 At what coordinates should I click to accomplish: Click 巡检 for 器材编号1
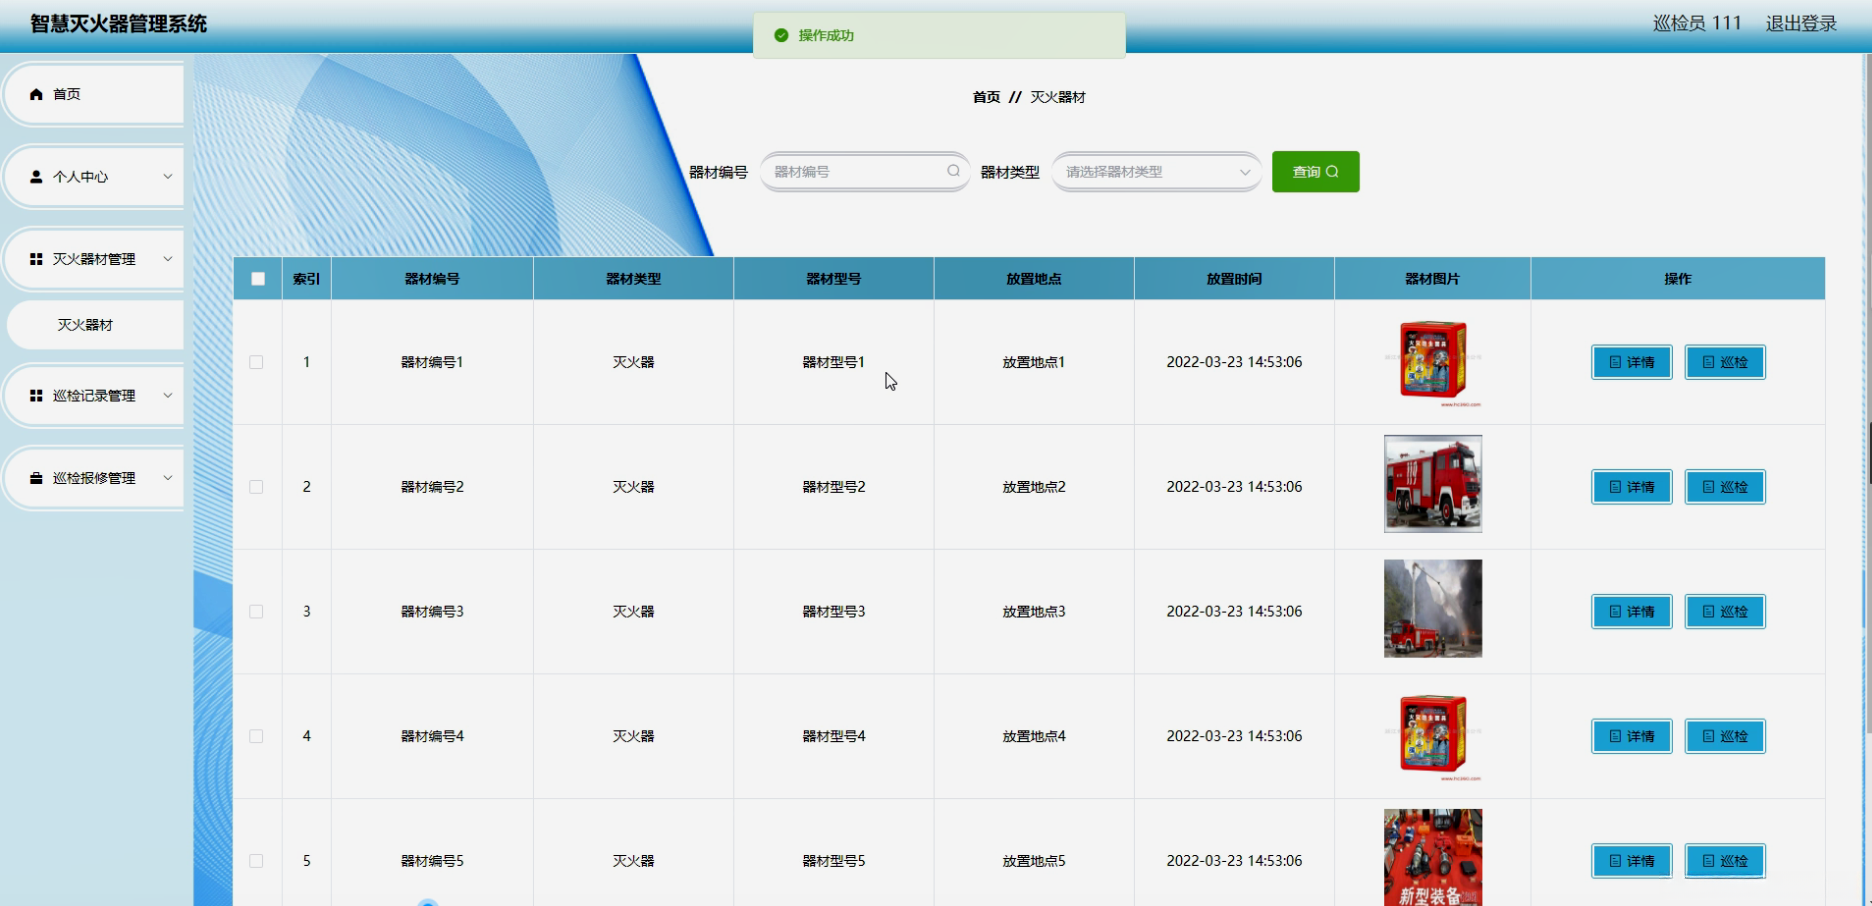tap(1725, 362)
